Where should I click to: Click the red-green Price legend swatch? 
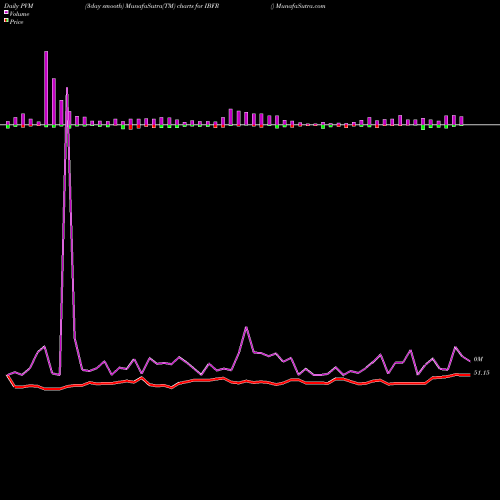[6, 20]
